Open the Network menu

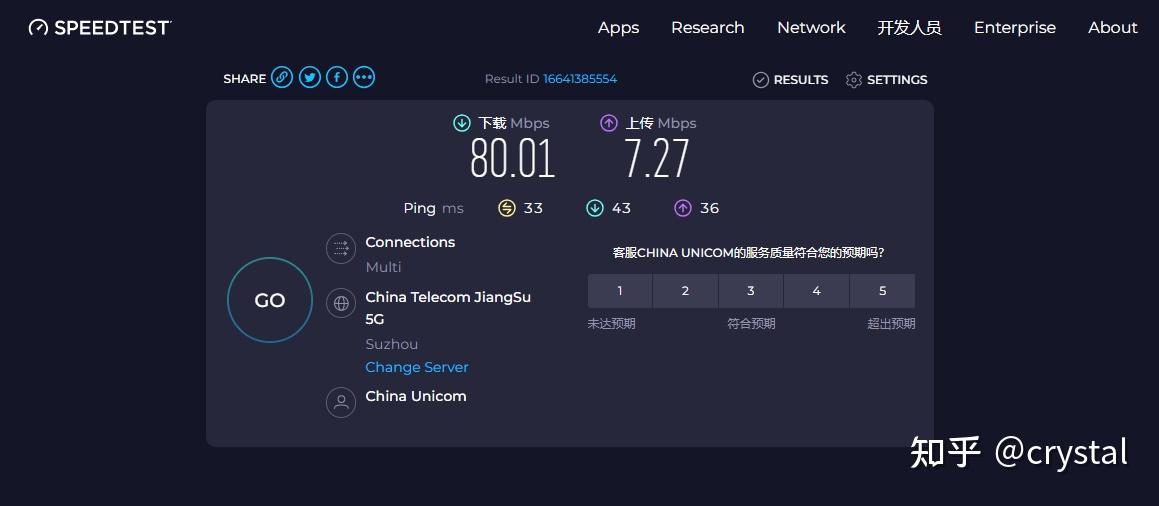coord(811,28)
